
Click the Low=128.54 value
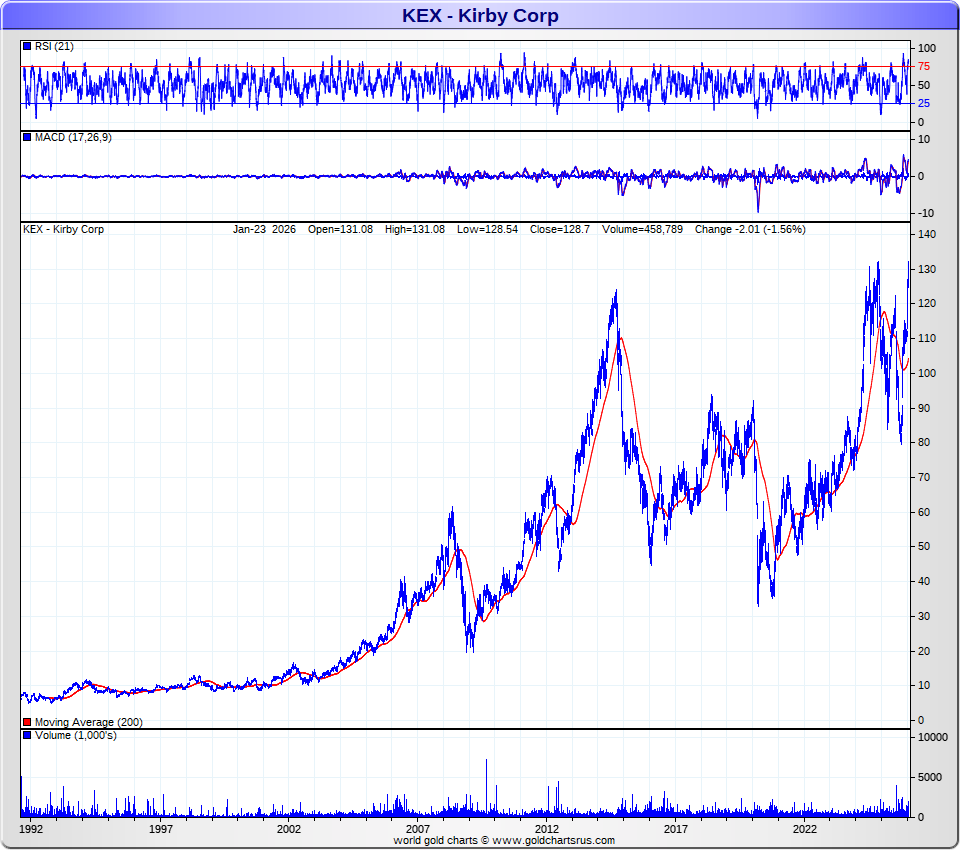click(x=487, y=229)
